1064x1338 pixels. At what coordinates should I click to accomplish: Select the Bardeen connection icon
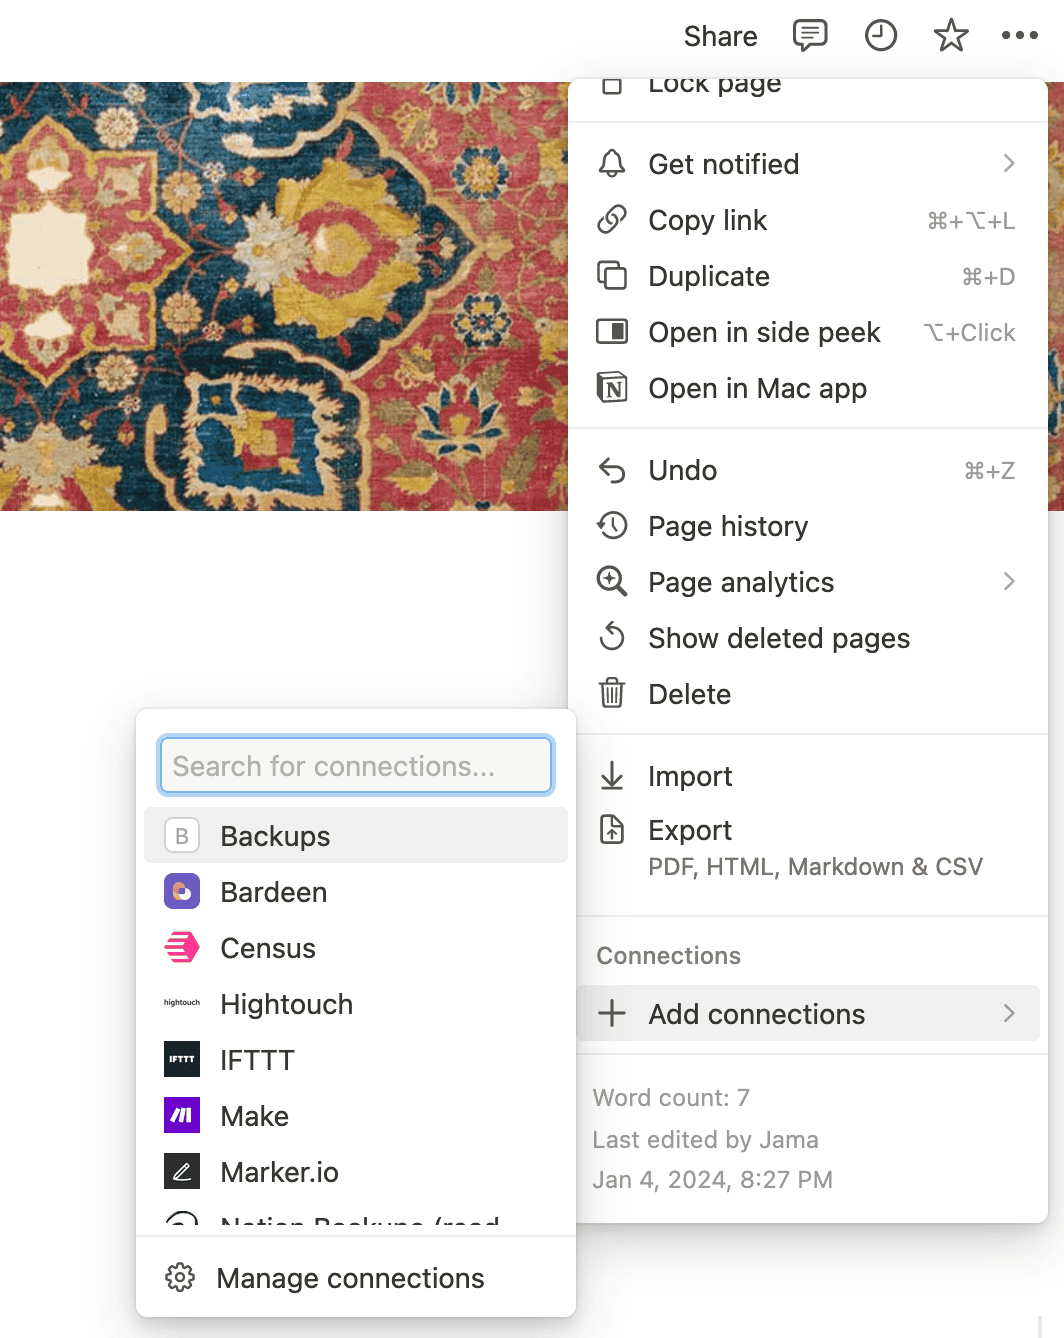181,891
